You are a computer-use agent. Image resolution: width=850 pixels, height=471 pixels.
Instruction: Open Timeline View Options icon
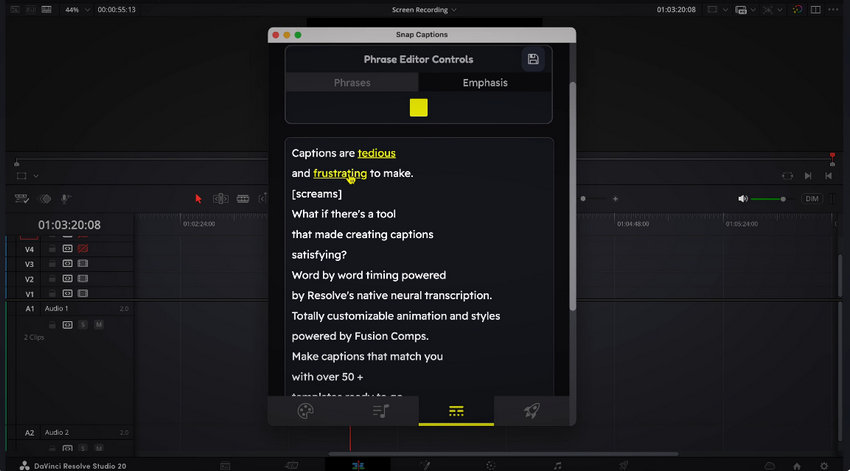[22, 199]
